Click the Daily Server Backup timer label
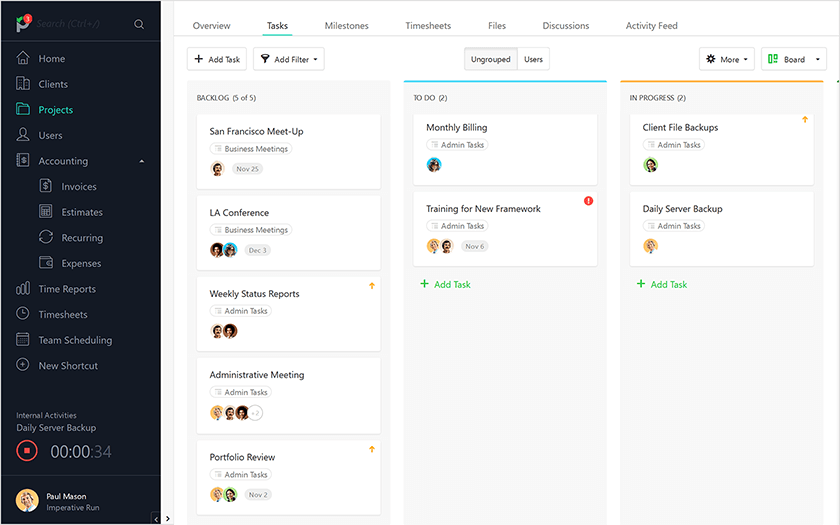Image resolution: width=840 pixels, height=525 pixels. (x=56, y=428)
